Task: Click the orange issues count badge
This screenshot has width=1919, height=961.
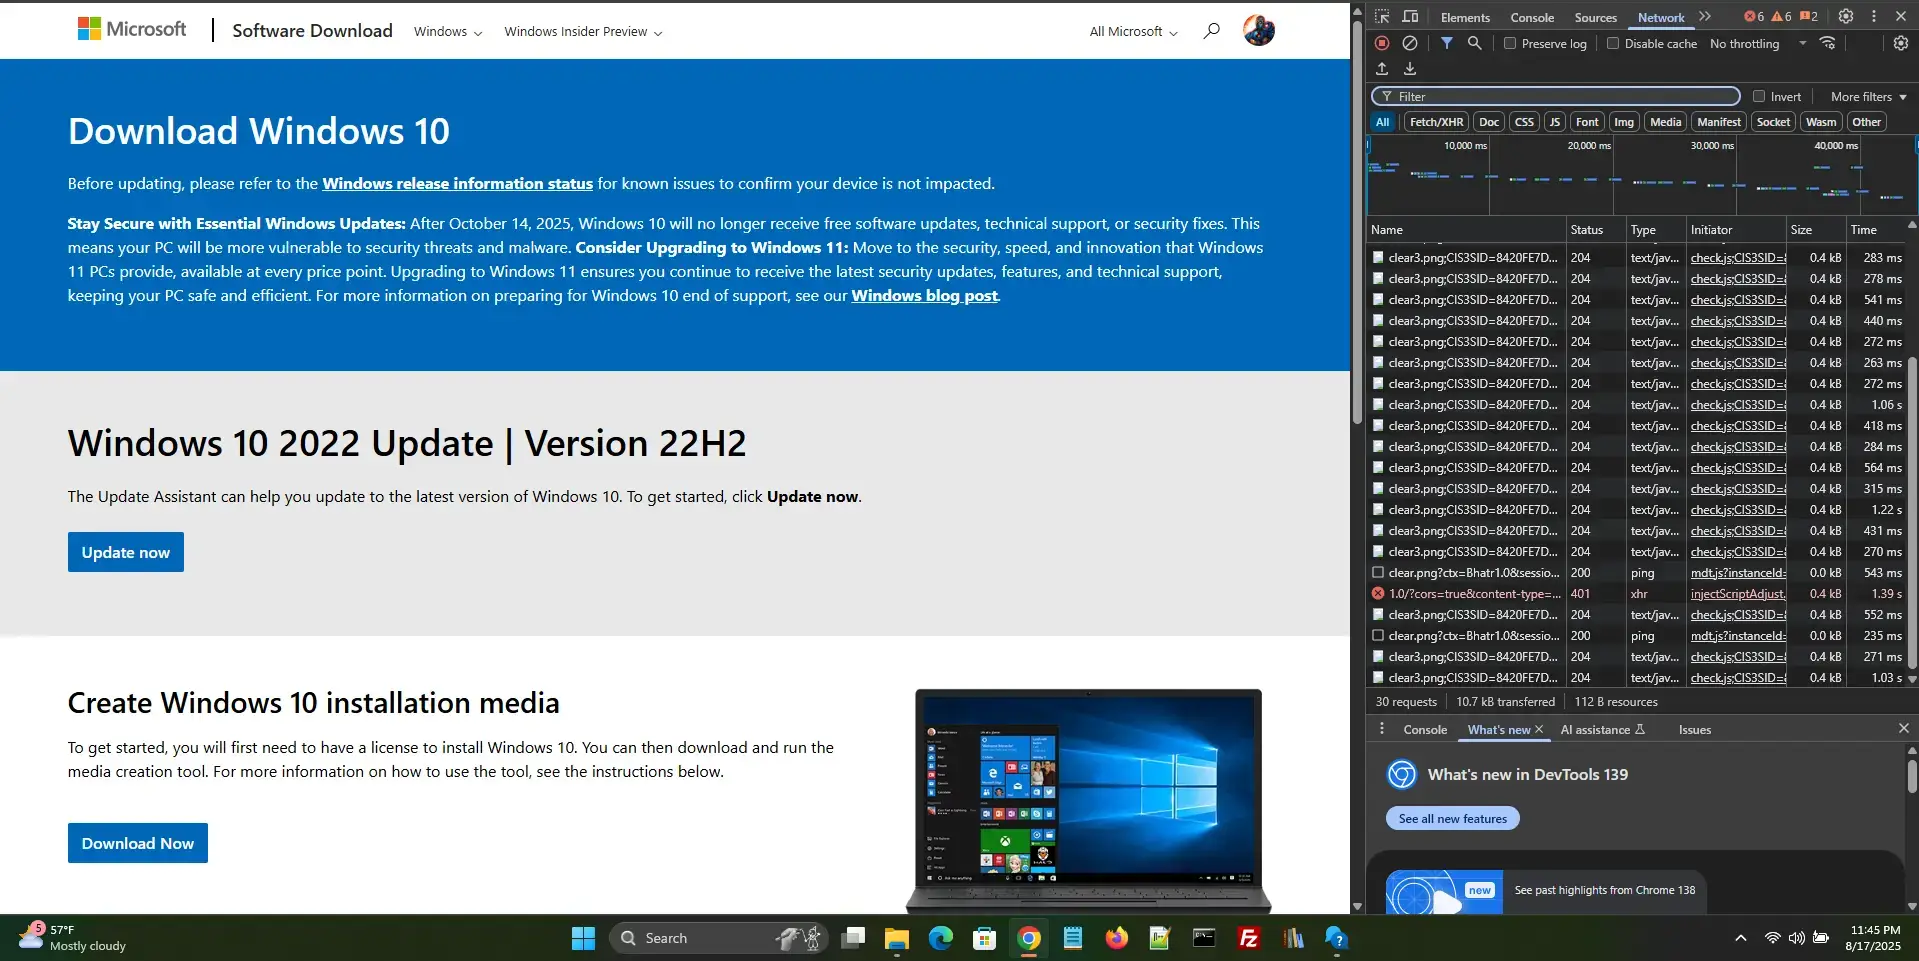Action: pos(1809,17)
